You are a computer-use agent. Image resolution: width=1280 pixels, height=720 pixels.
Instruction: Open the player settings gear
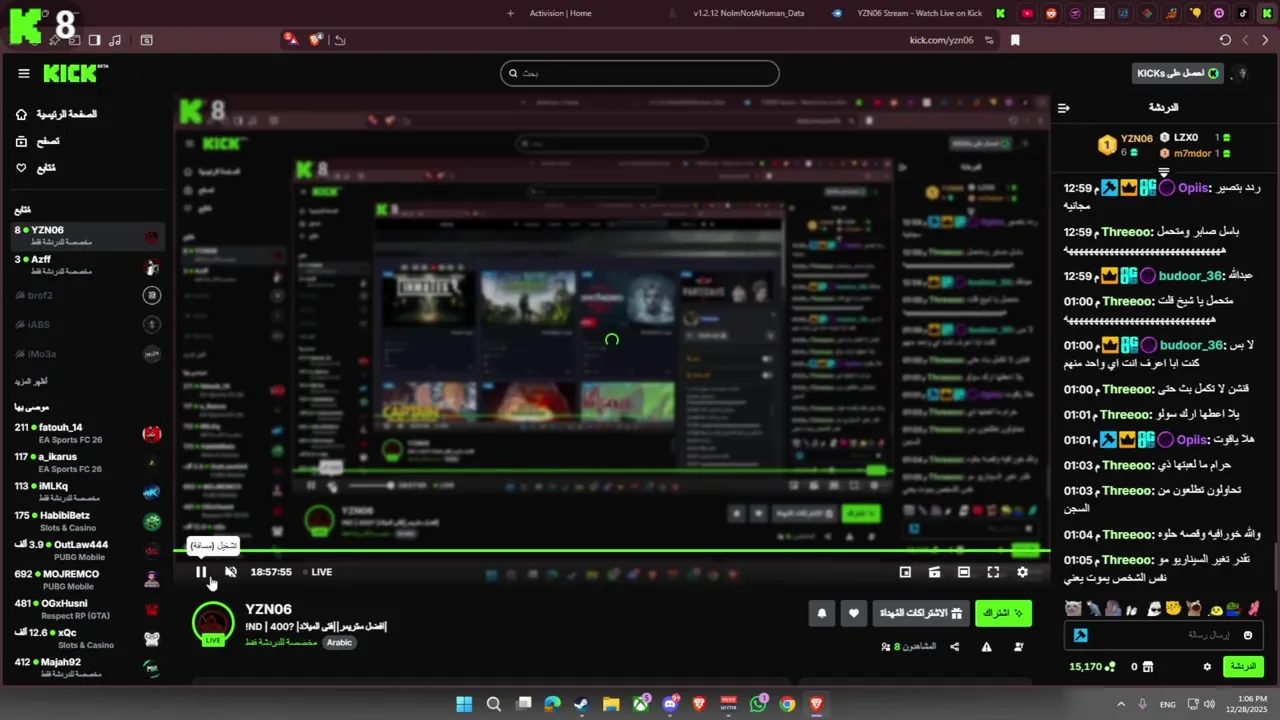(x=1022, y=572)
